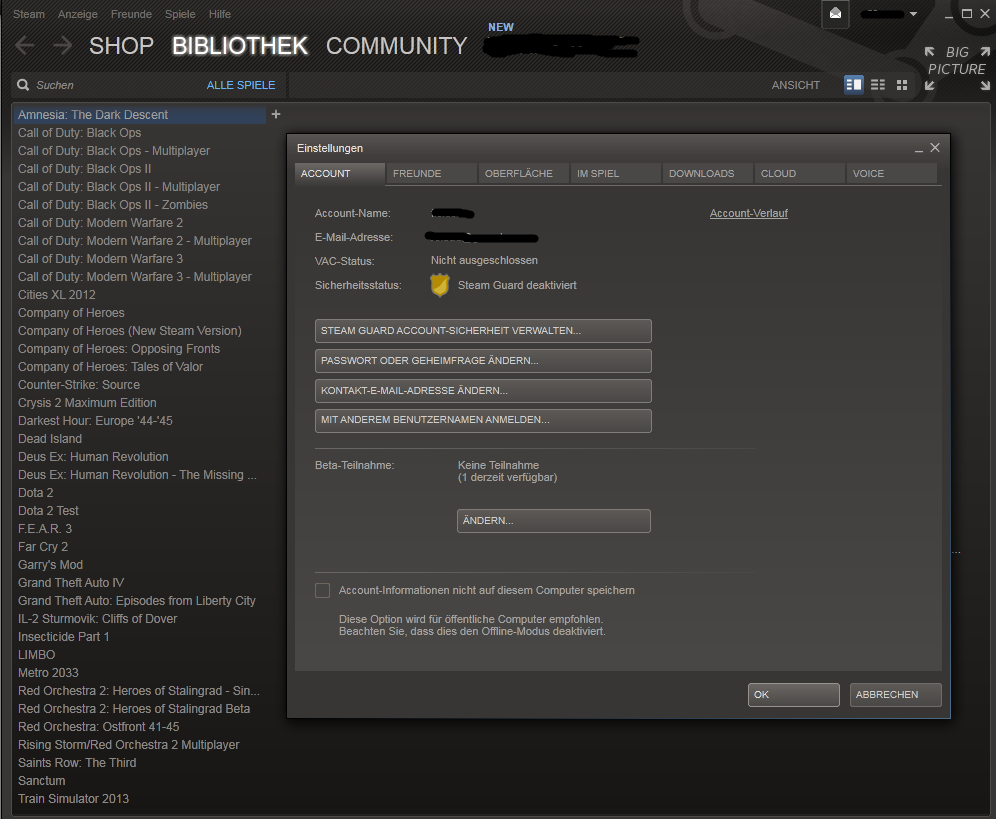Viewport: 996px width, 819px height.
Task: Select Amnesia: The Dark Descent in library
Action: click(140, 115)
